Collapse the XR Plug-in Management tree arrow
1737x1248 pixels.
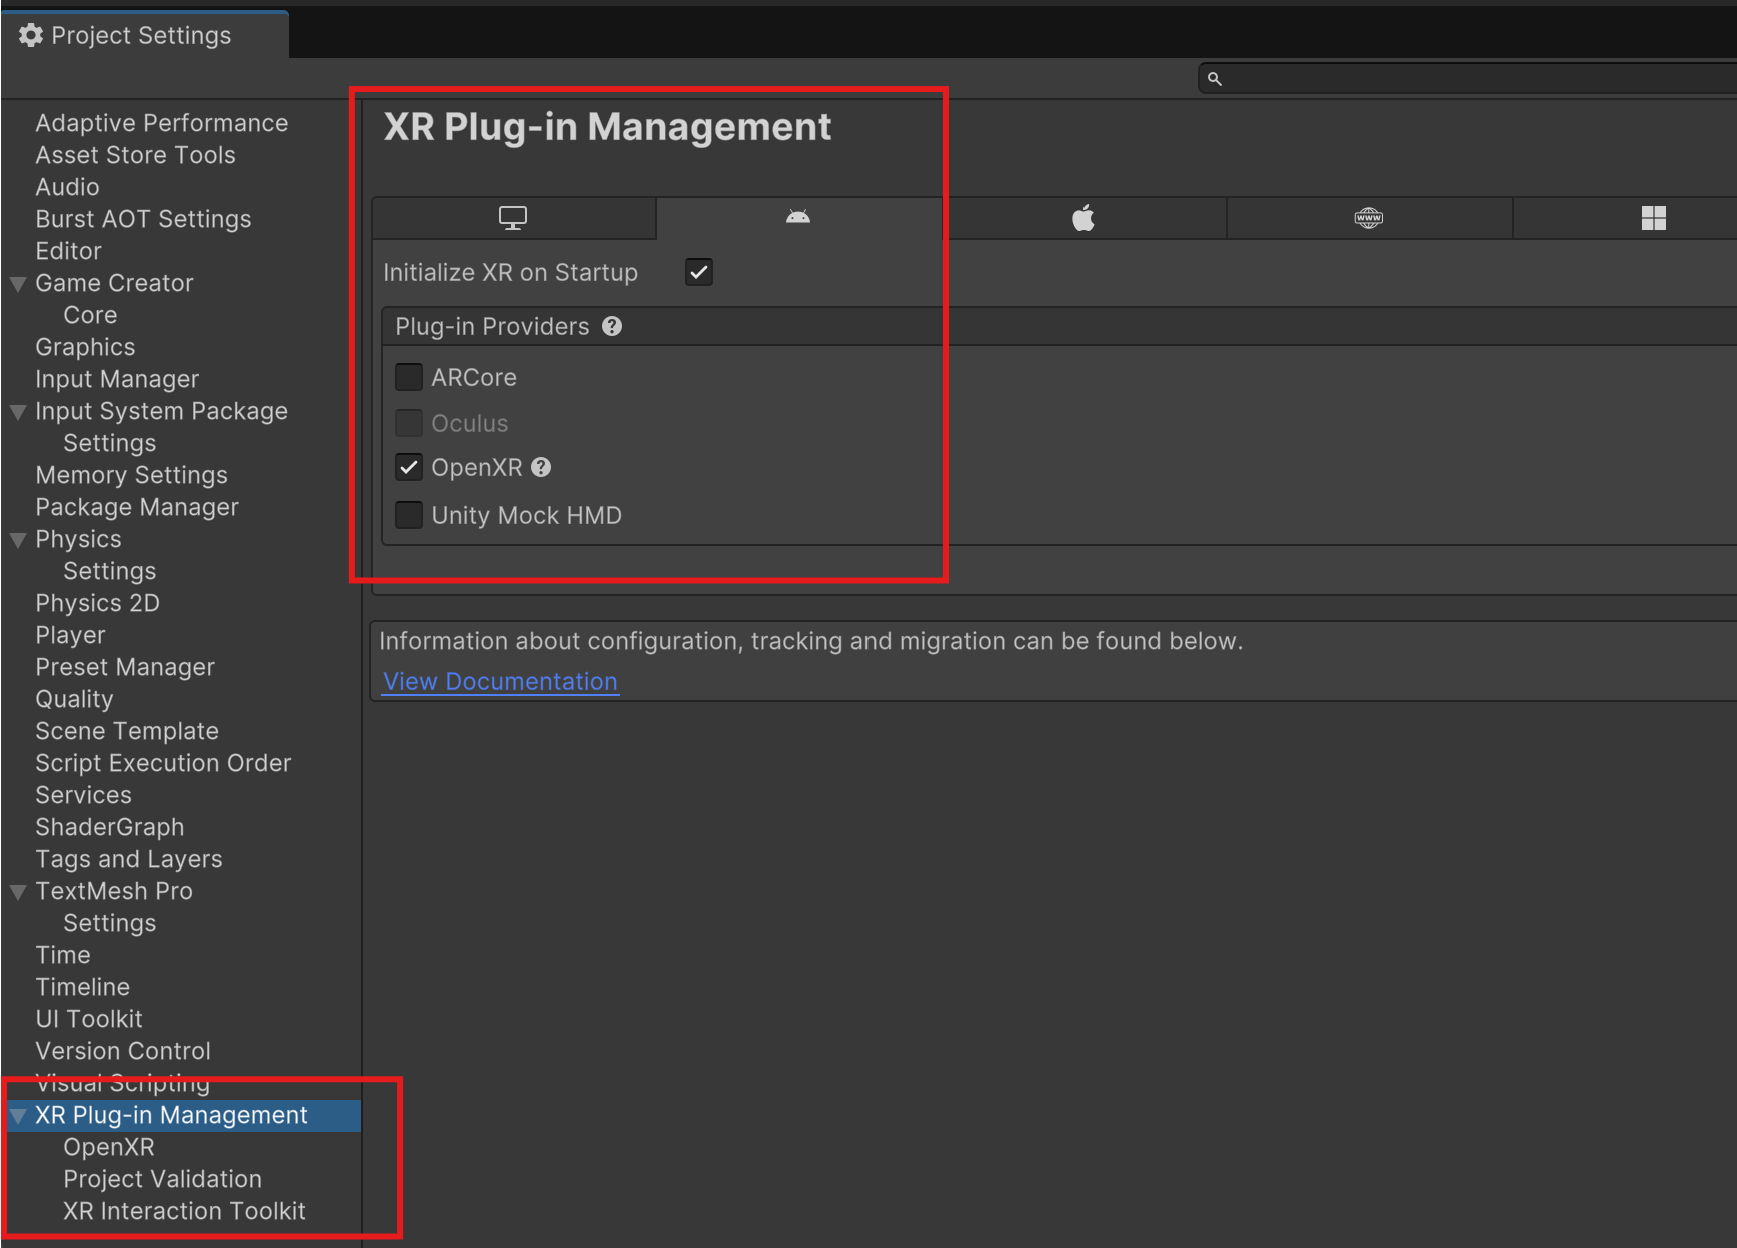18,1116
